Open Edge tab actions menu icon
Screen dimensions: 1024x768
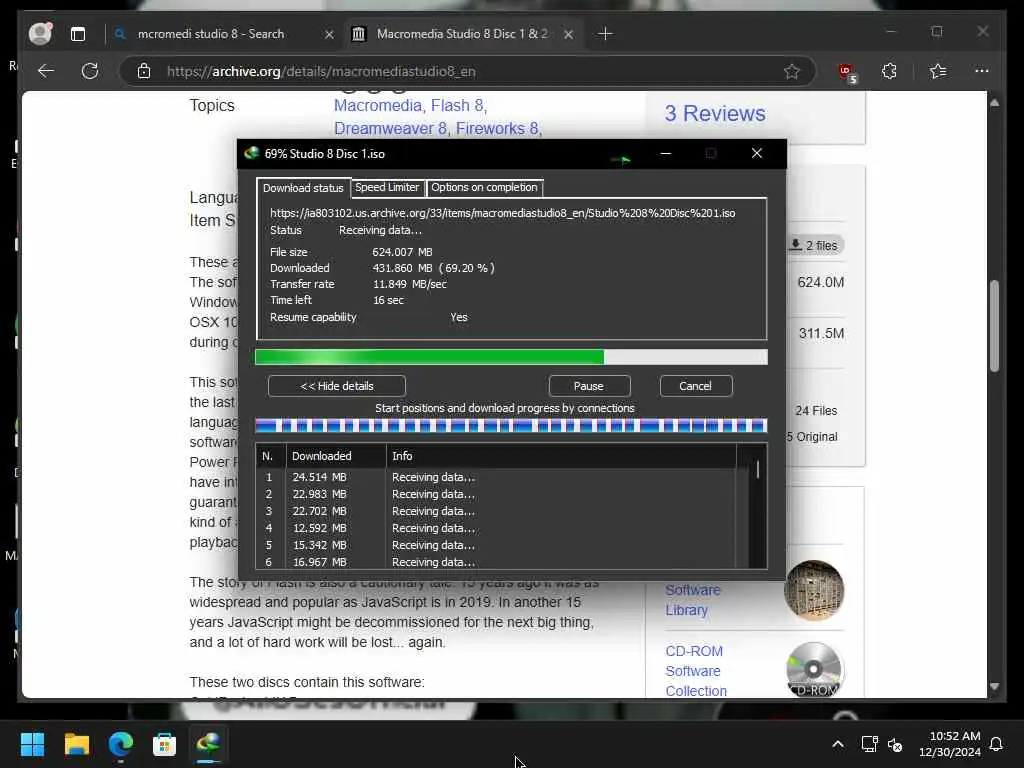pyautogui.click(x=78, y=34)
